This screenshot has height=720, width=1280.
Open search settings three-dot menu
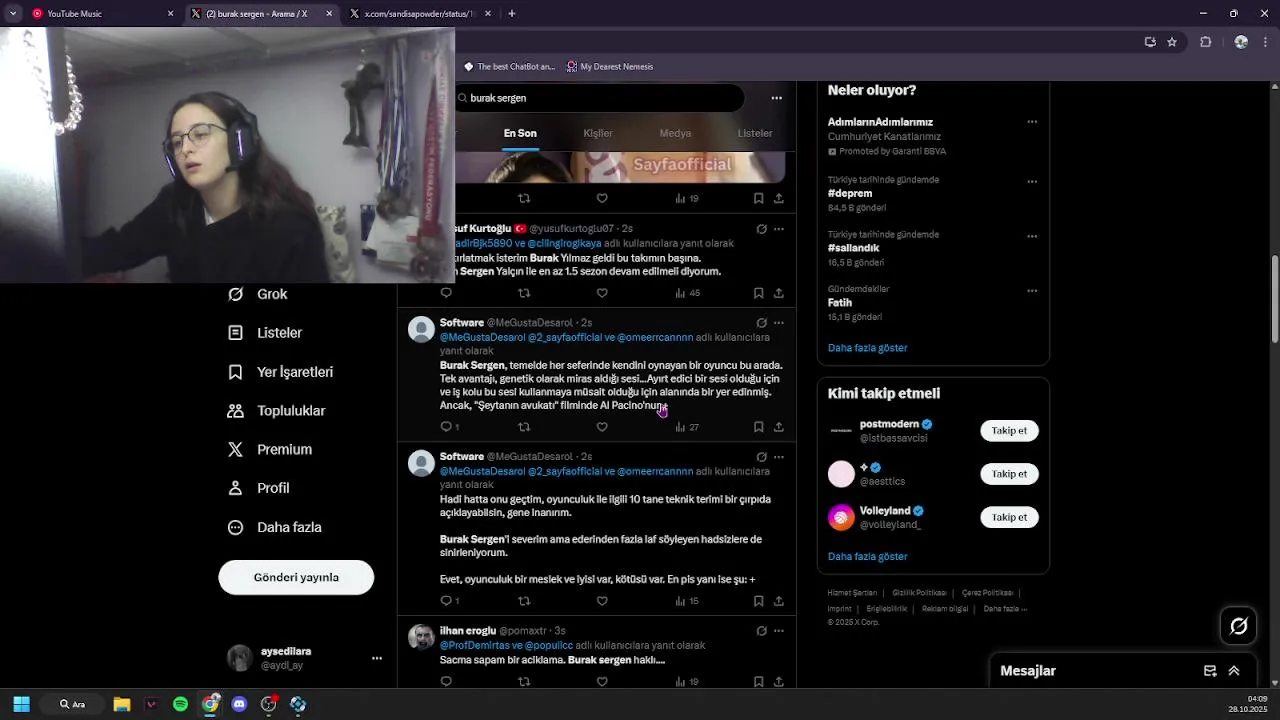(776, 98)
